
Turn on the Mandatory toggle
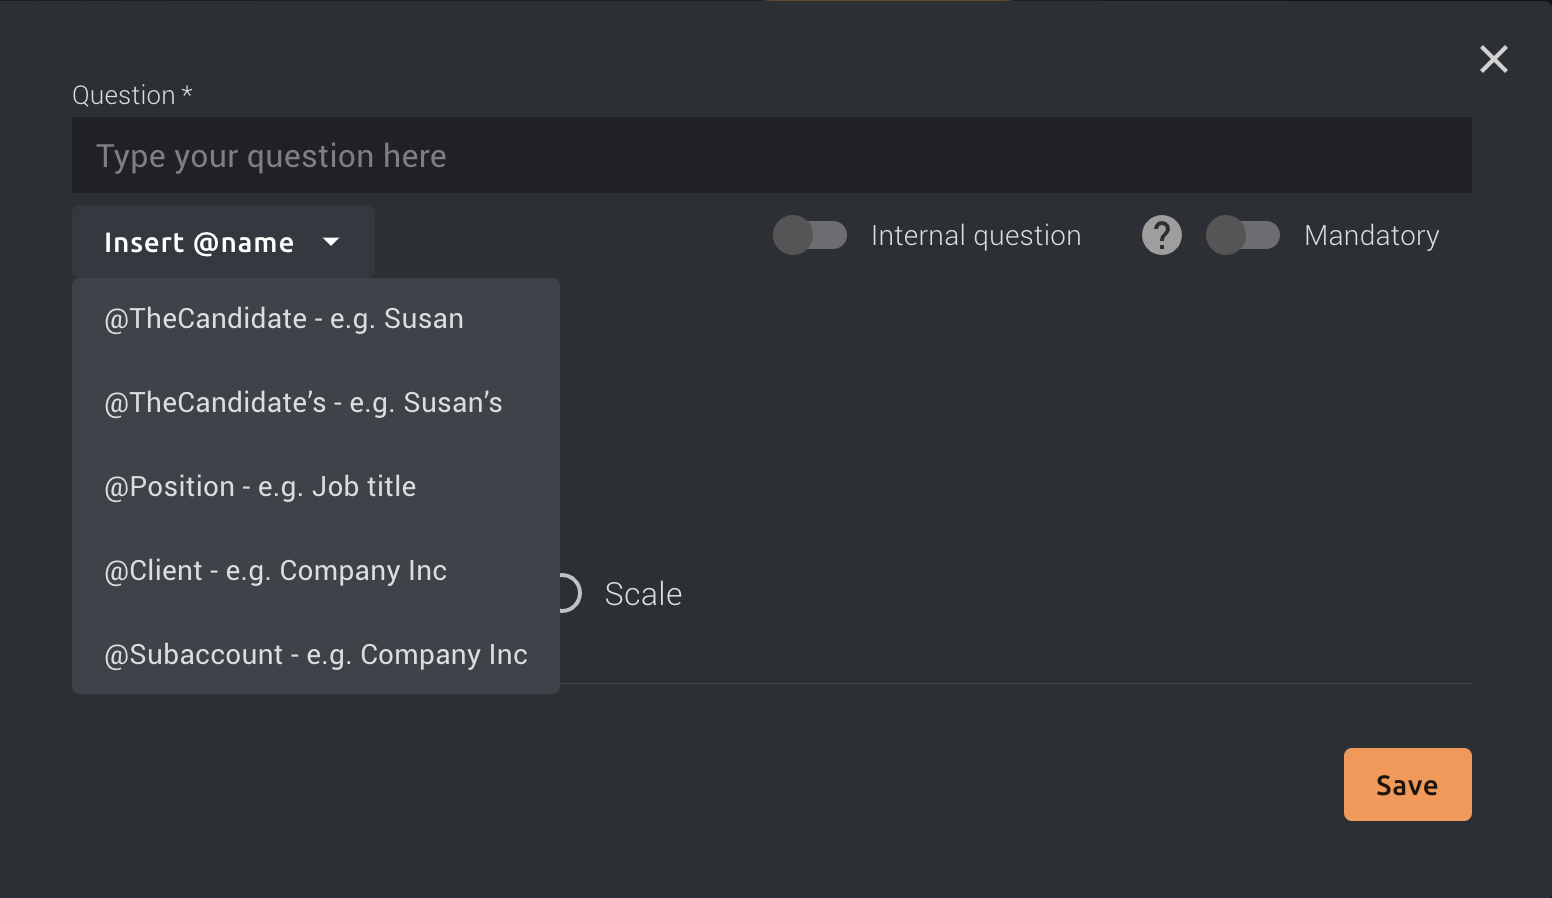1243,235
